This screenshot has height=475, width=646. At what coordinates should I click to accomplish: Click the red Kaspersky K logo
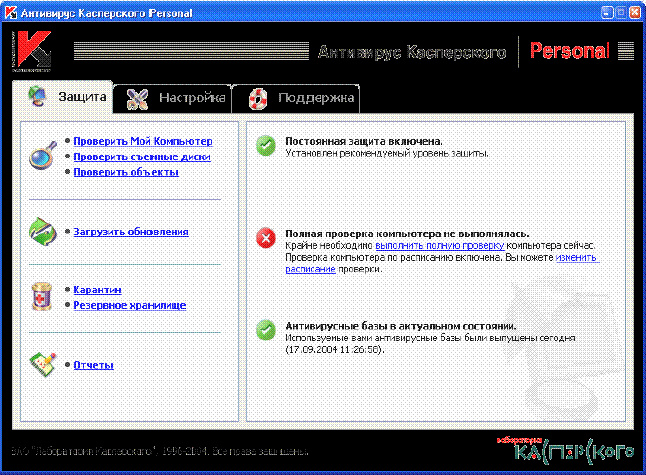(x=31, y=51)
